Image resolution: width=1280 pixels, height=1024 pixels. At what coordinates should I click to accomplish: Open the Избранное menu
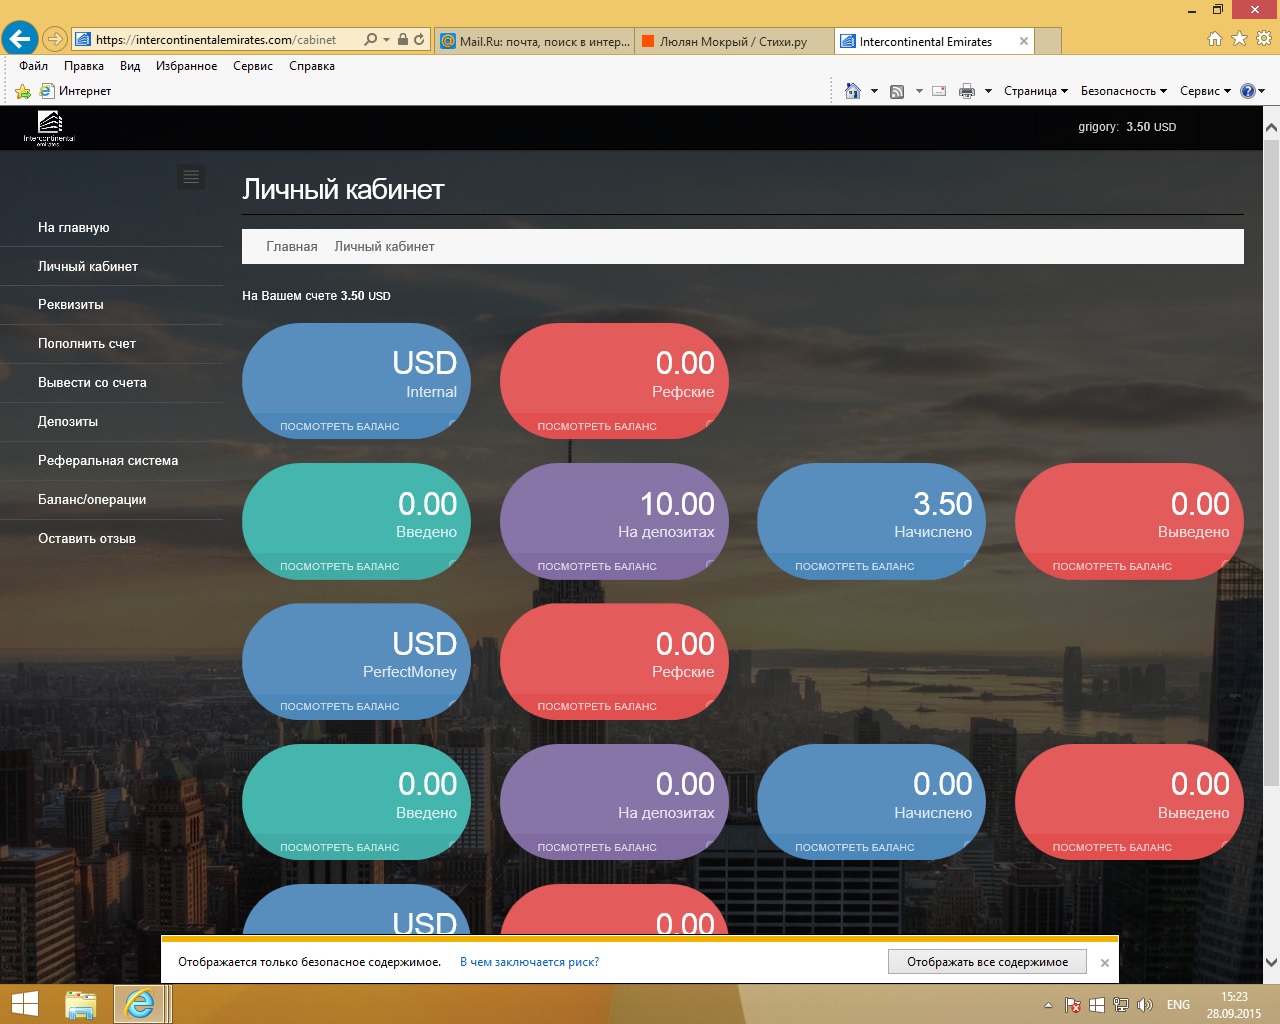[x=186, y=66]
